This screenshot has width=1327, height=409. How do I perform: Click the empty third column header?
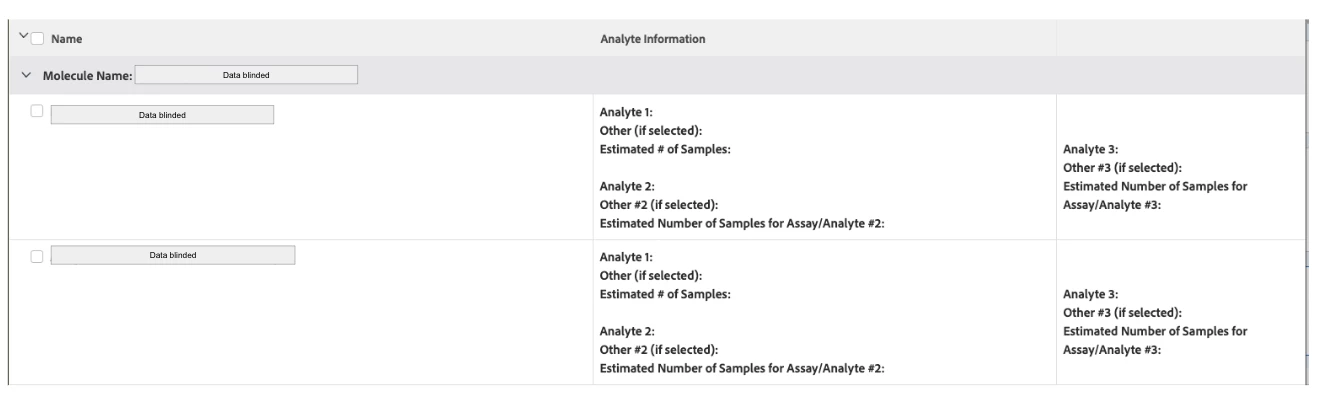1180,39
